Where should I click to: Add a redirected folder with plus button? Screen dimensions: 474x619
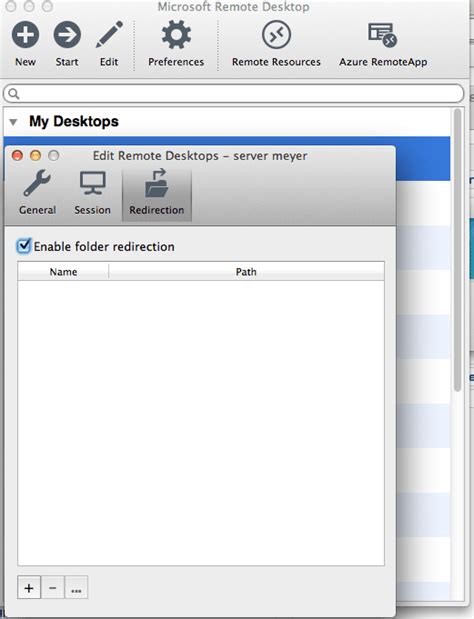point(29,588)
